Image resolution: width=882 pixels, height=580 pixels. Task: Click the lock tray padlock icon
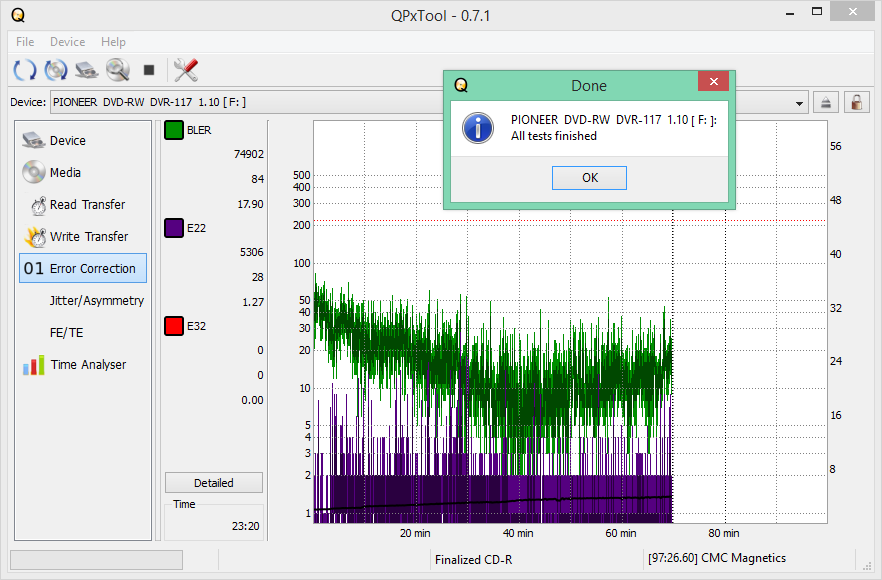pyautogui.click(x=857, y=102)
